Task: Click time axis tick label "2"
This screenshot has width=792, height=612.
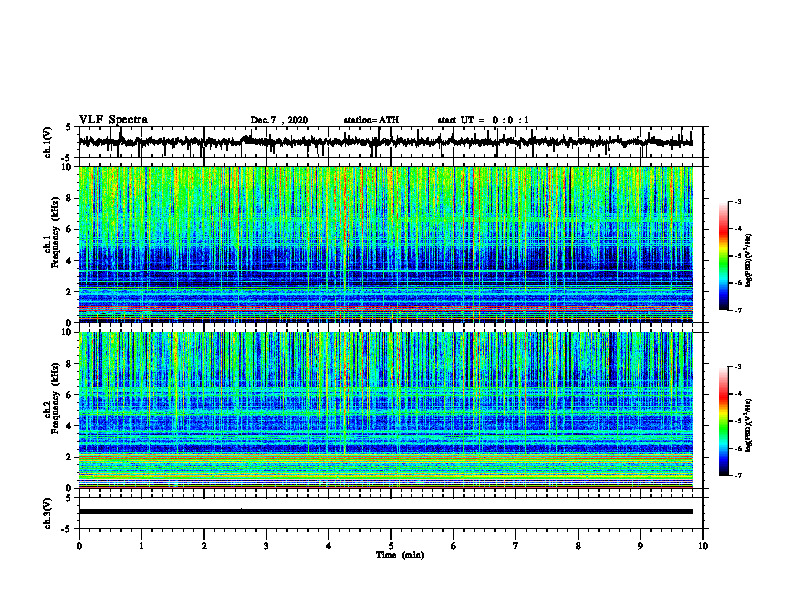Action: pyautogui.click(x=204, y=546)
